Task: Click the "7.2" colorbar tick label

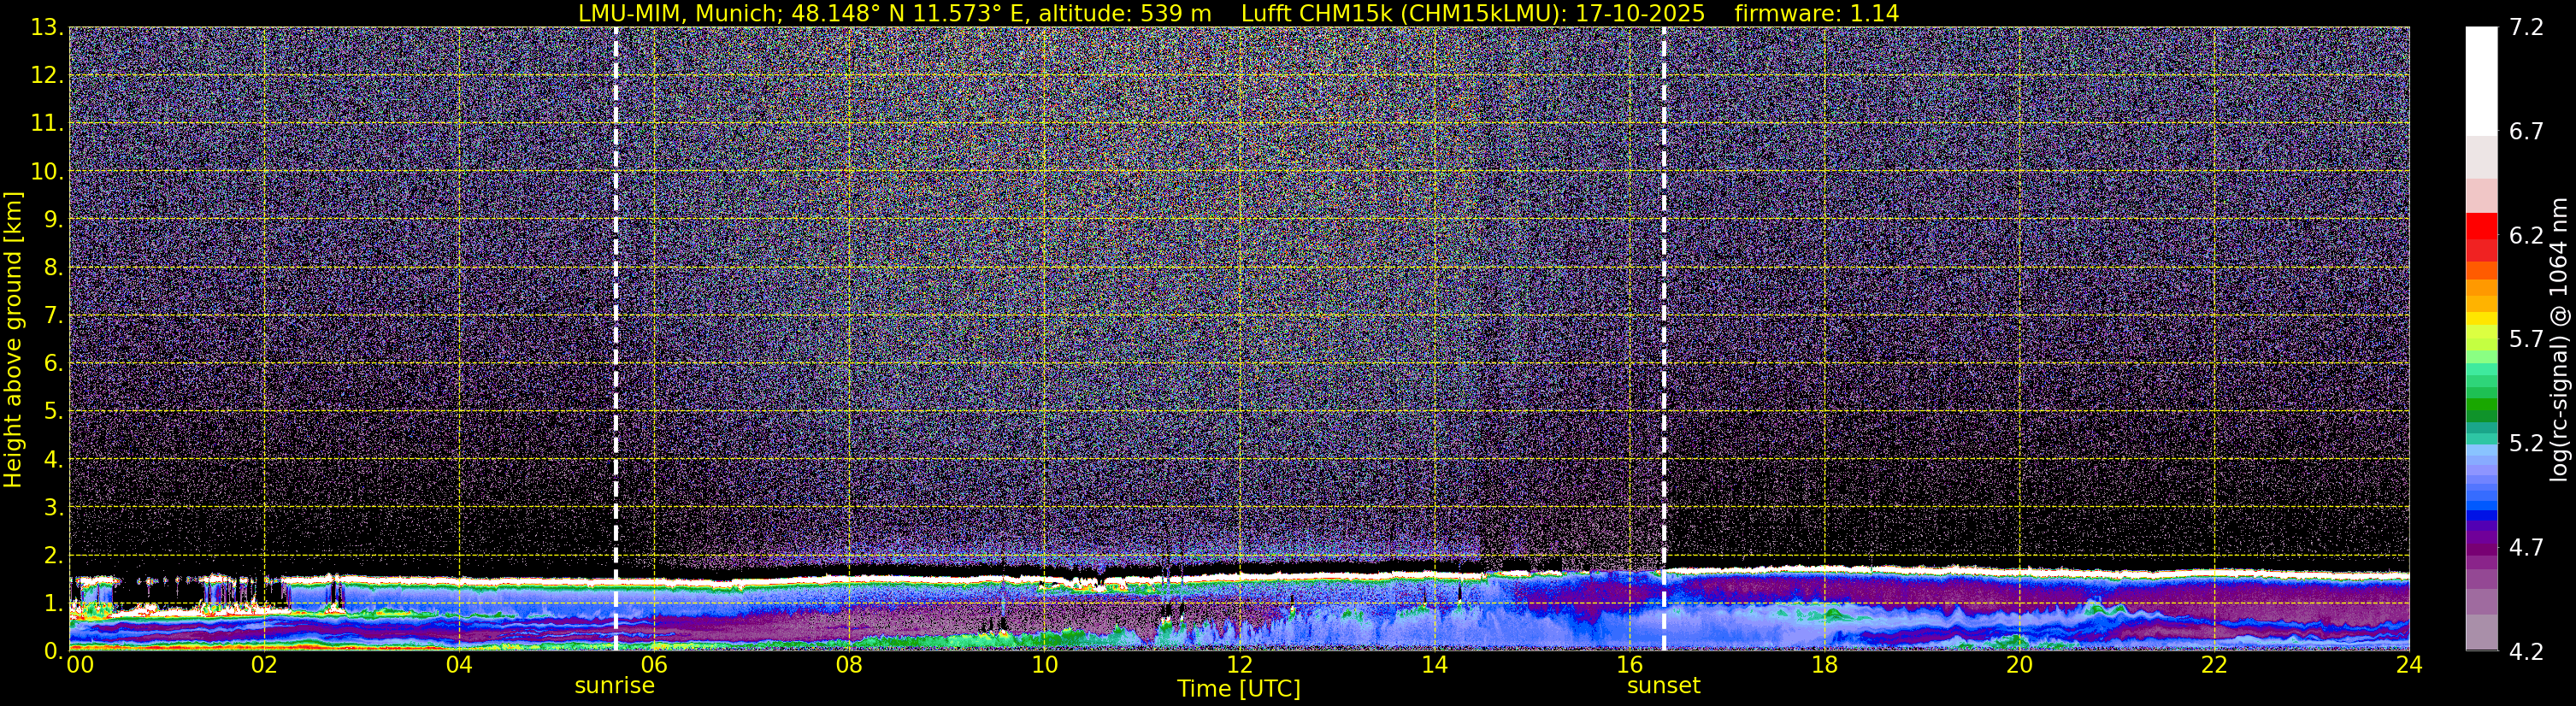Action: (2526, 27)
